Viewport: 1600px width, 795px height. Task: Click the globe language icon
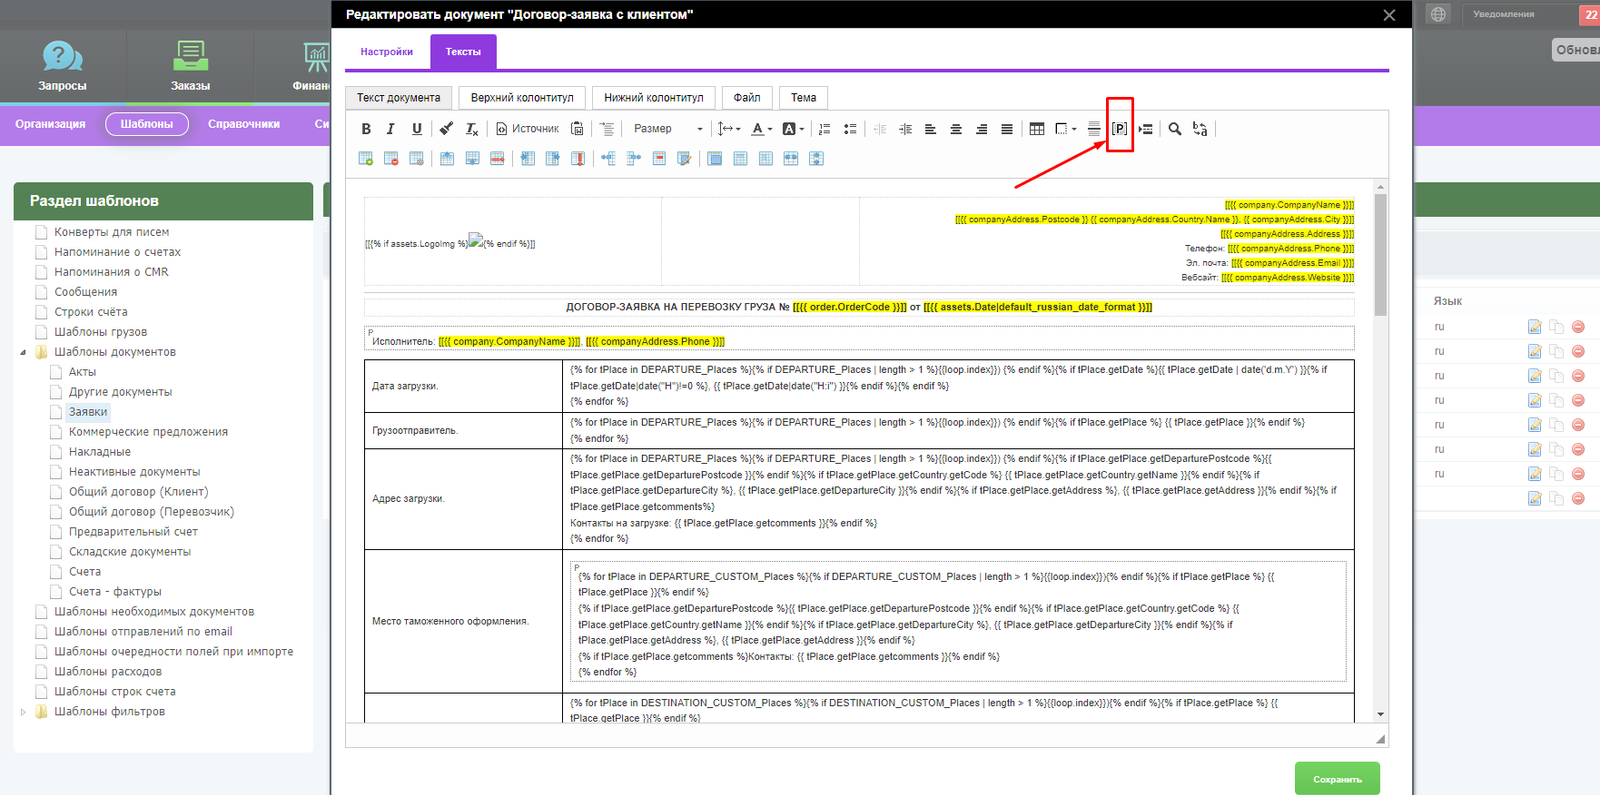pyautogui.click(x=1438, y=14)
